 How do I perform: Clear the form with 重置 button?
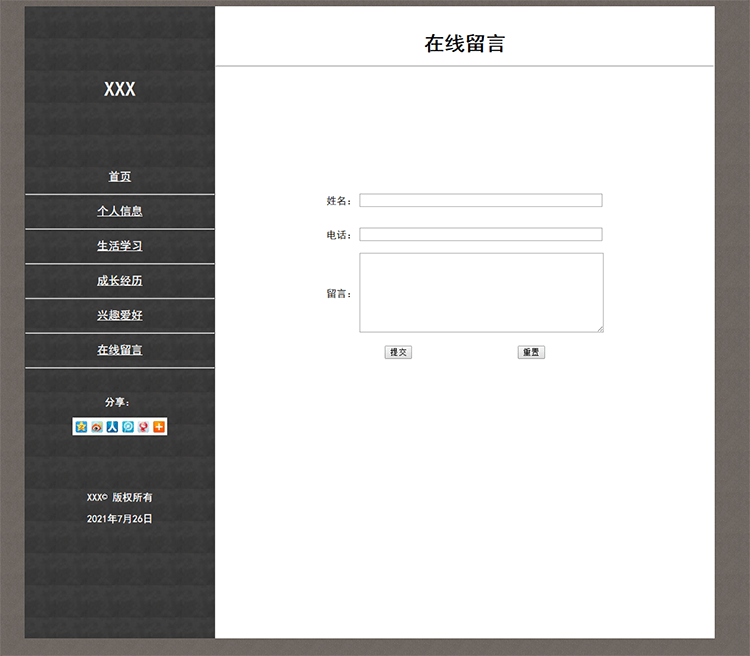point(531,352)
